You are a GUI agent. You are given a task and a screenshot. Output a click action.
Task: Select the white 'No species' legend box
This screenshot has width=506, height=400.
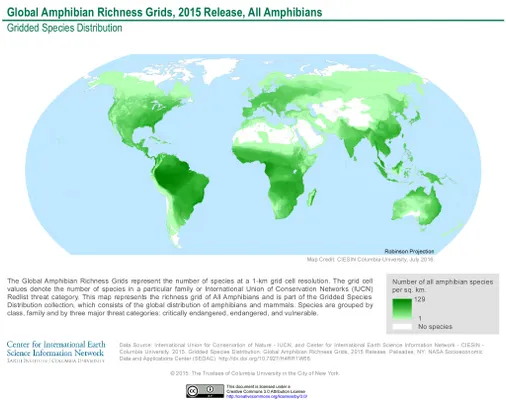[x=402, y=327]
